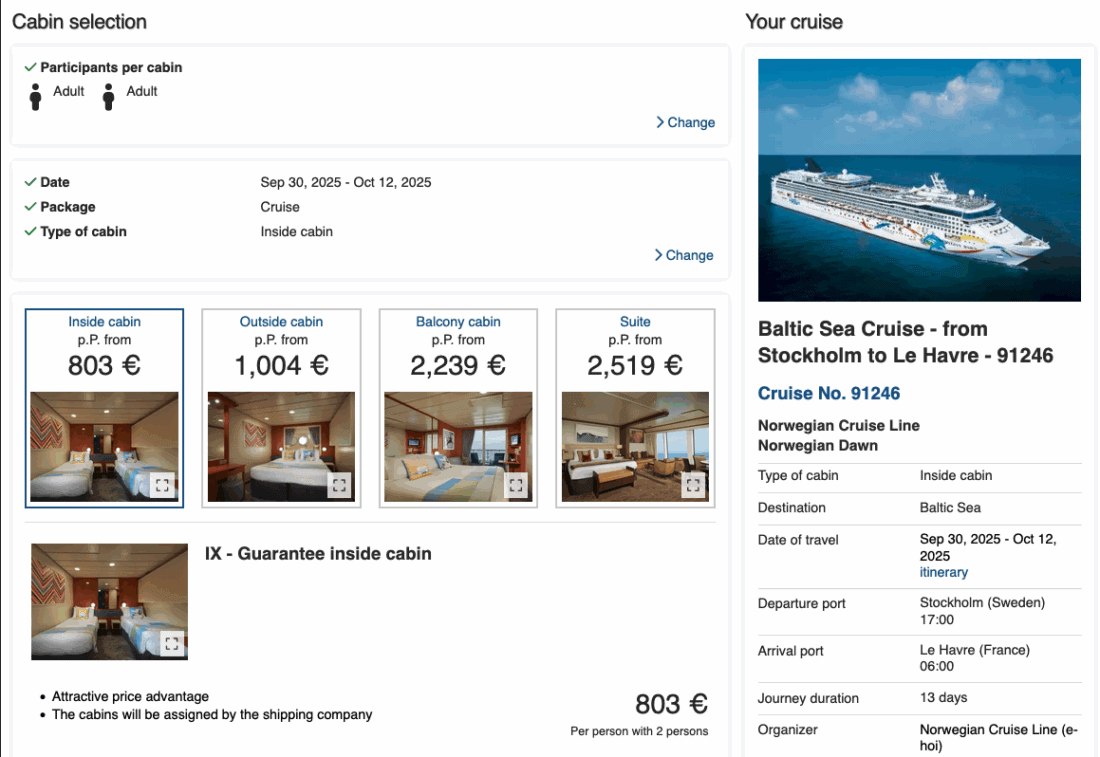1100x757 pixels.
Task: Expand the Balcony cabin photo fullscreen
Action: (516, 486)
